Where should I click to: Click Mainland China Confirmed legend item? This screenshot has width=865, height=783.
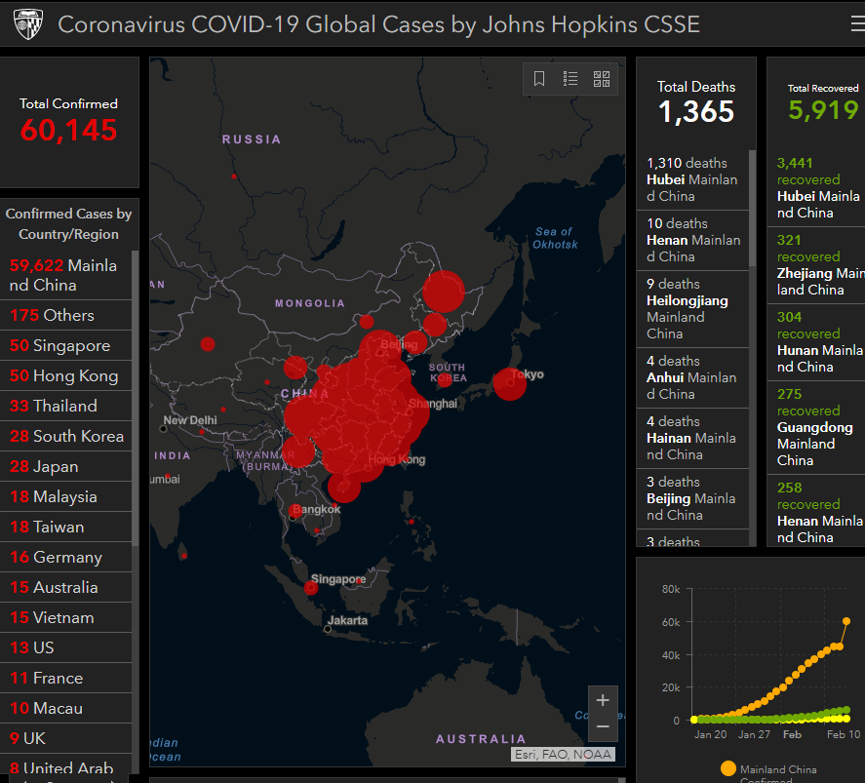pos(768,771)
